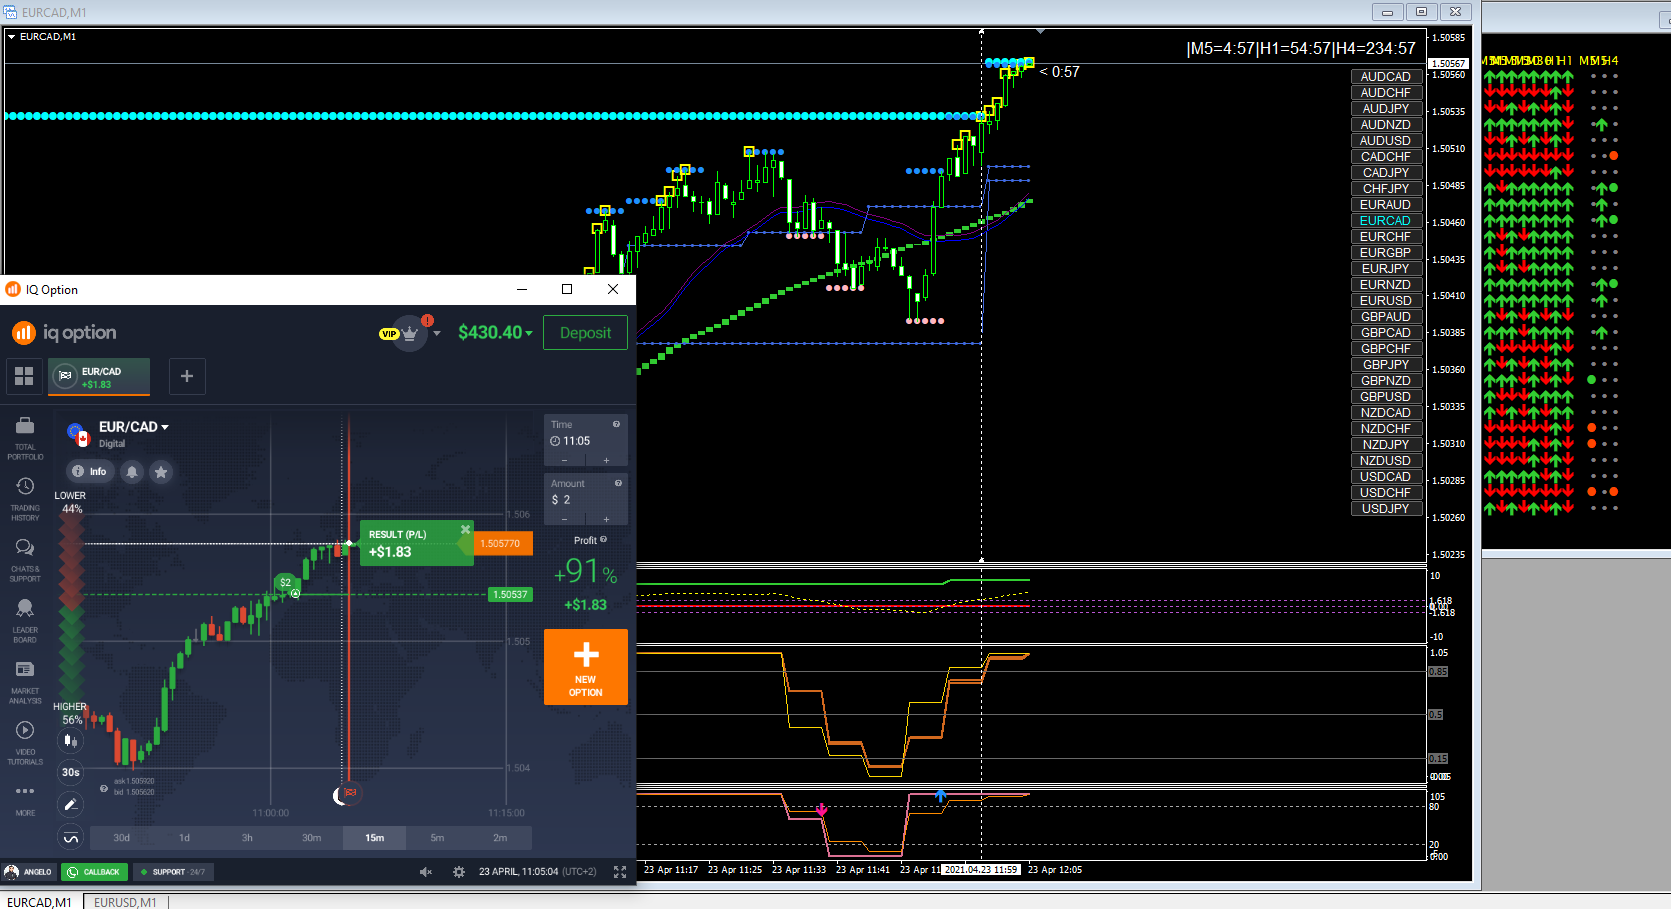Open the 30s candle interval selector
Viewport: 1671px width, 909px height.
tap(70, 772)
